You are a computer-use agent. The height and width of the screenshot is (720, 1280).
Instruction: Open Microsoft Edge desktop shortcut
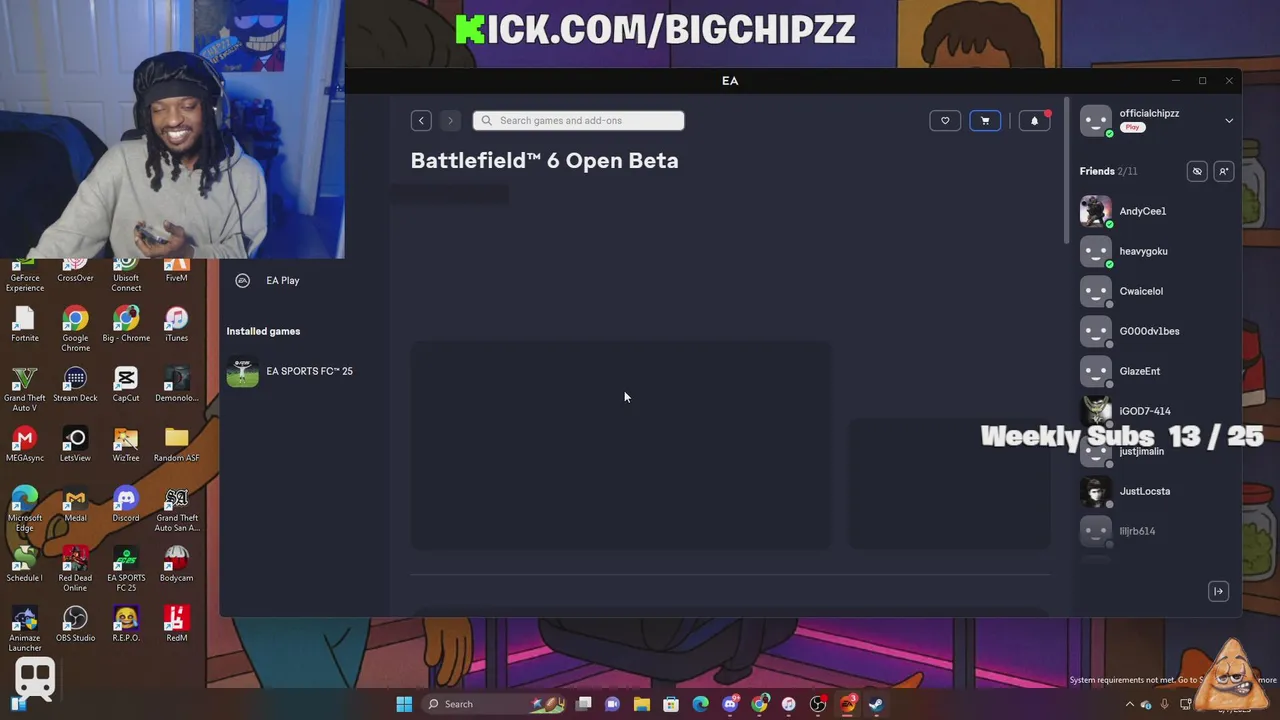[25, 508]
